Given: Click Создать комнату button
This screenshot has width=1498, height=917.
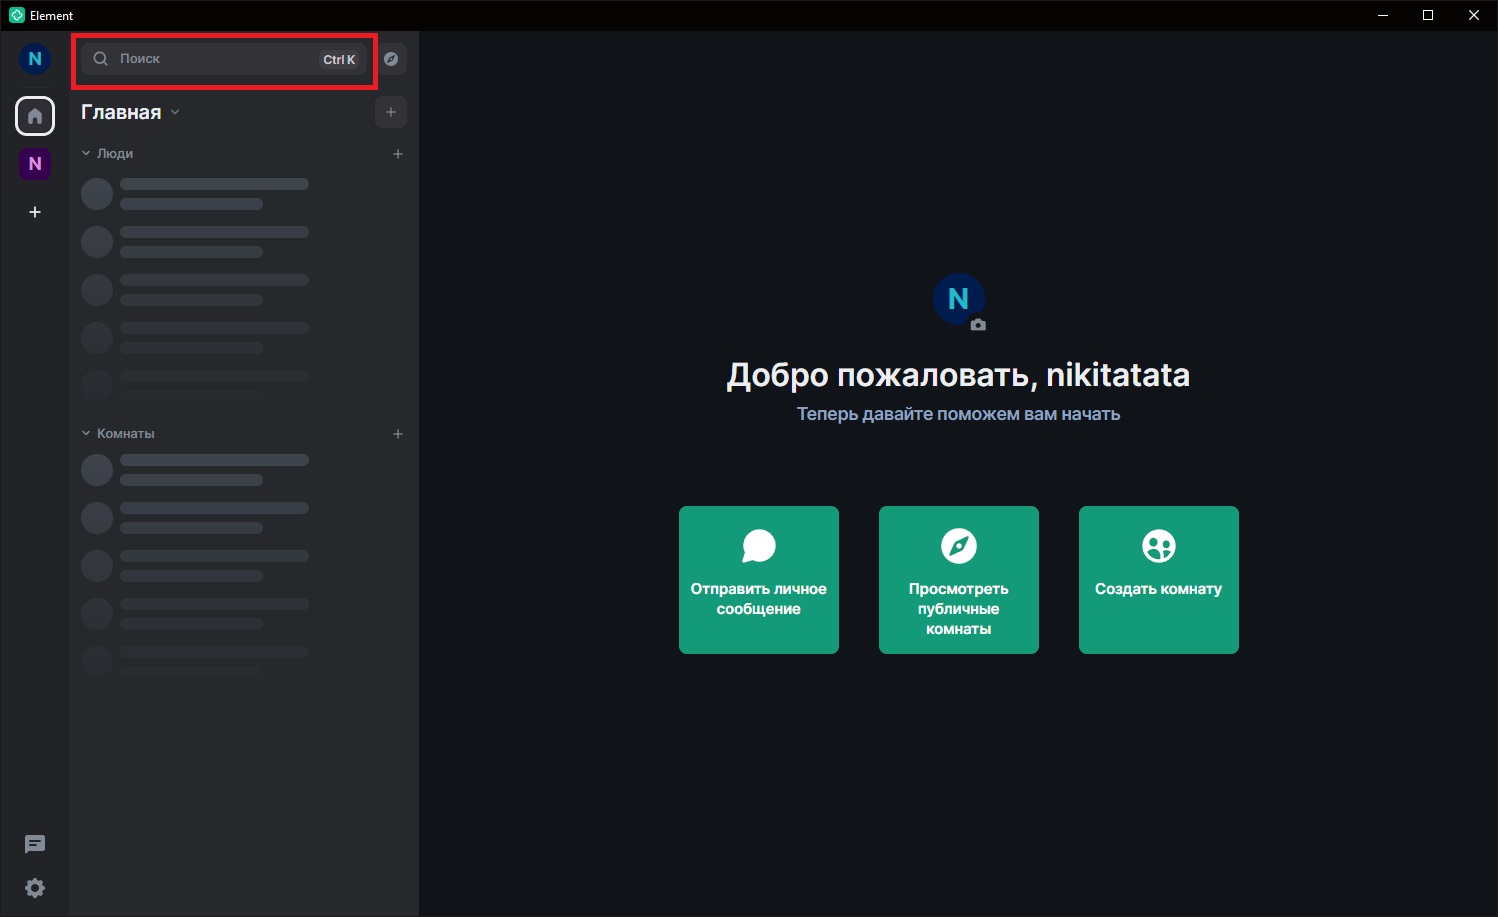Looking at the screenshot, I should pyautogui.click(x=1159, y=580).
